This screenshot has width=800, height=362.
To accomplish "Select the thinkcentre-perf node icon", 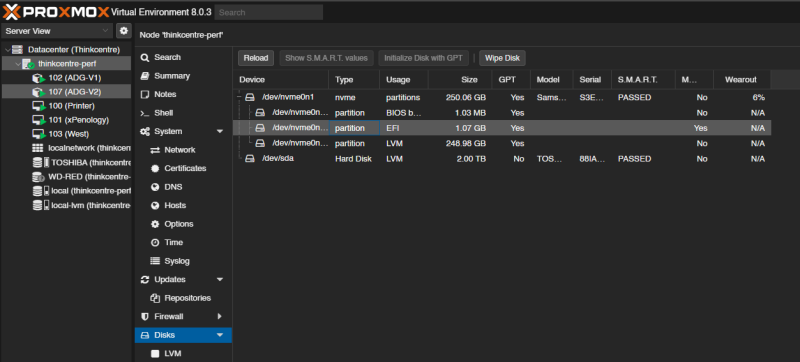I will tap(29, 64).
